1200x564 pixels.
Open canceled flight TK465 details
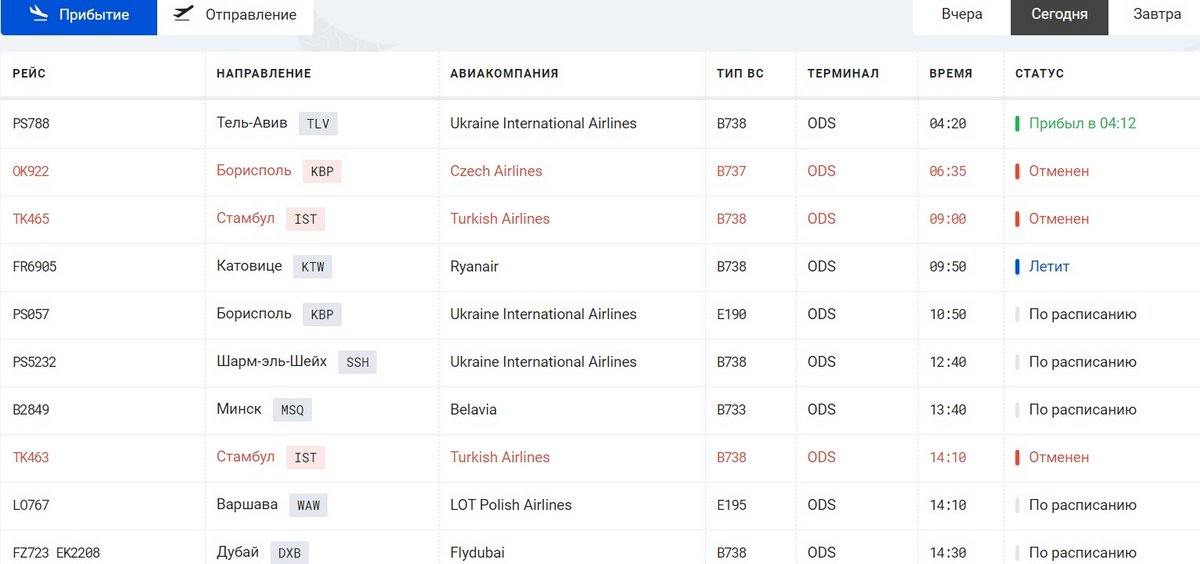click(x=600, y=219)
